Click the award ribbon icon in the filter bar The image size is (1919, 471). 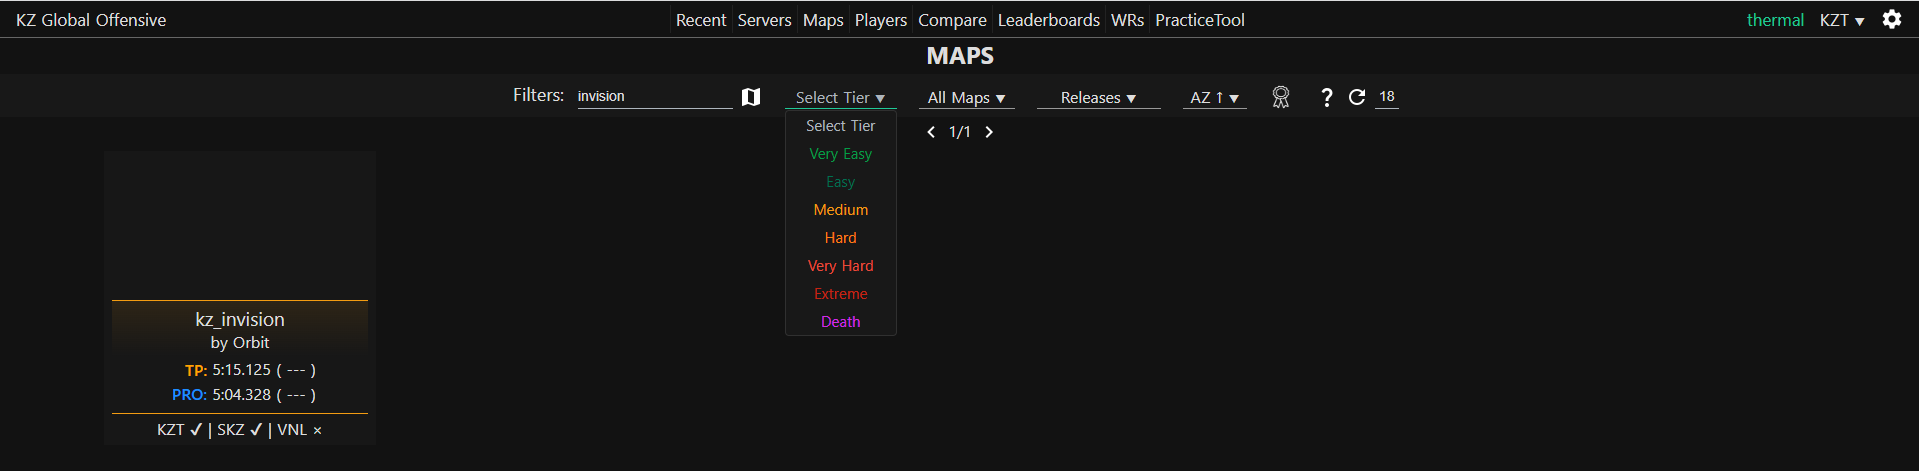[1280, 97]
